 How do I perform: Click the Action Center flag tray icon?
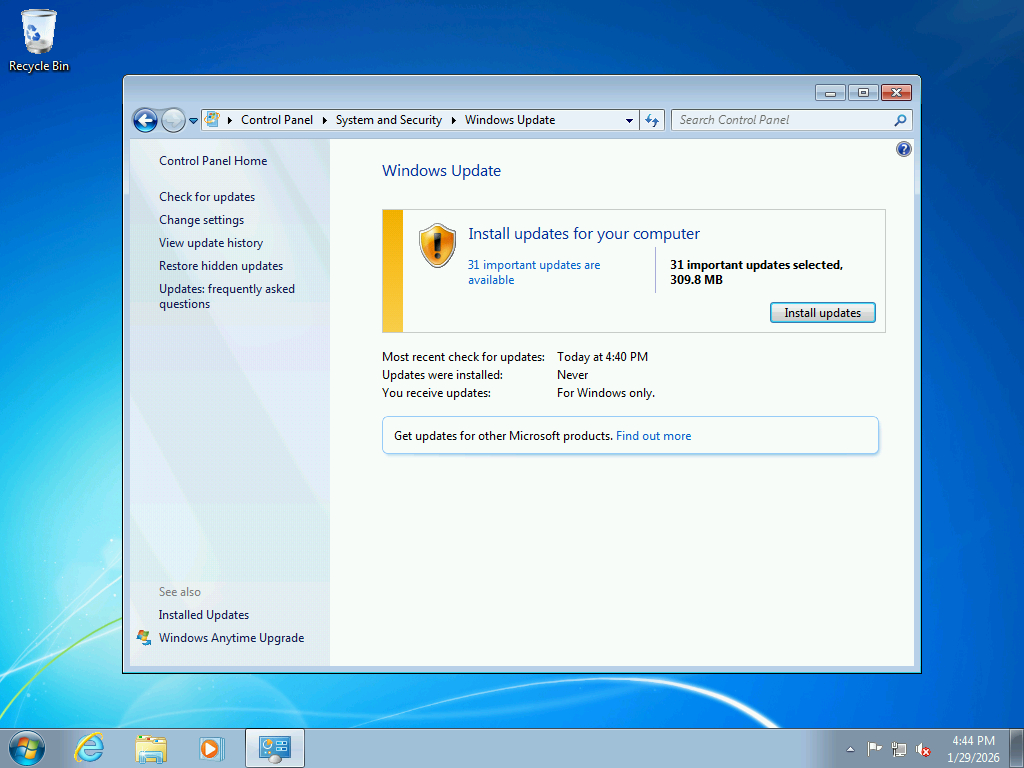tap(874, 749)
